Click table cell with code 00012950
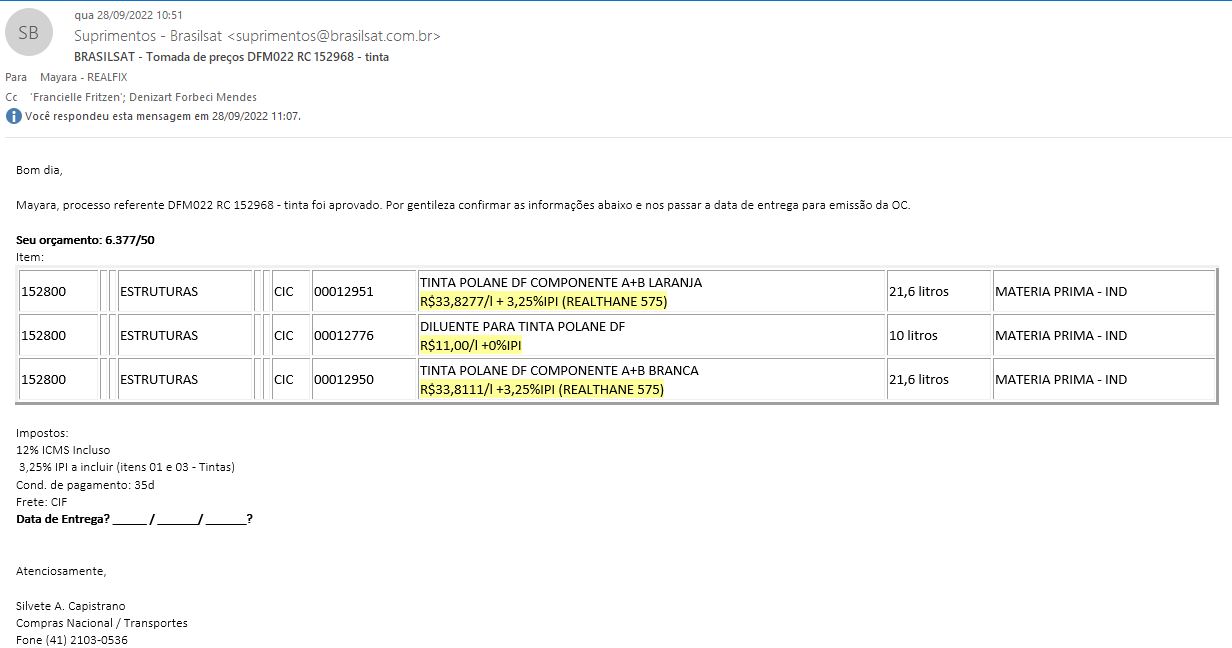This screenshot has height=648, width=1232. click(343, 380)
